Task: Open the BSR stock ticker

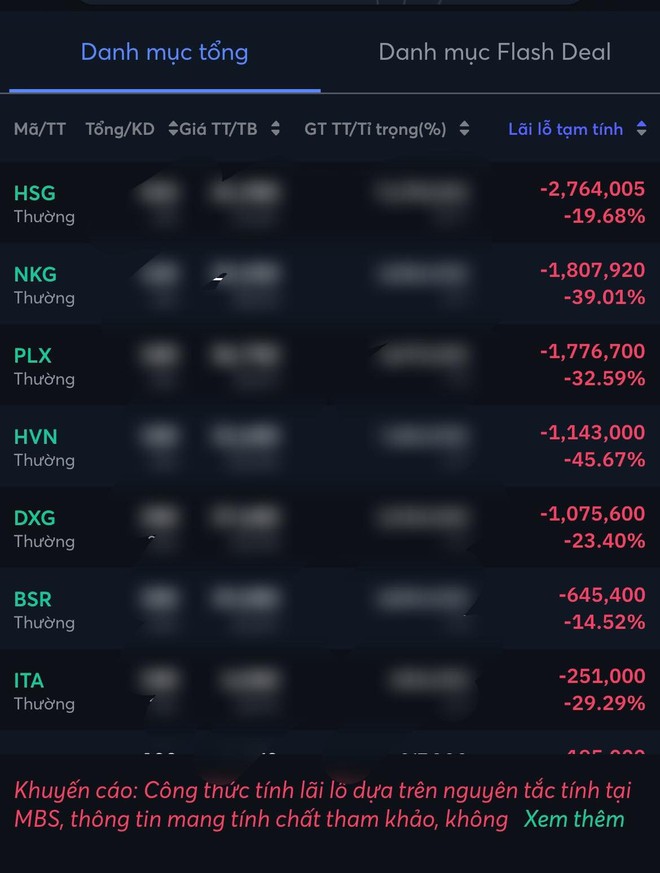Action: (x=34, y=599)
